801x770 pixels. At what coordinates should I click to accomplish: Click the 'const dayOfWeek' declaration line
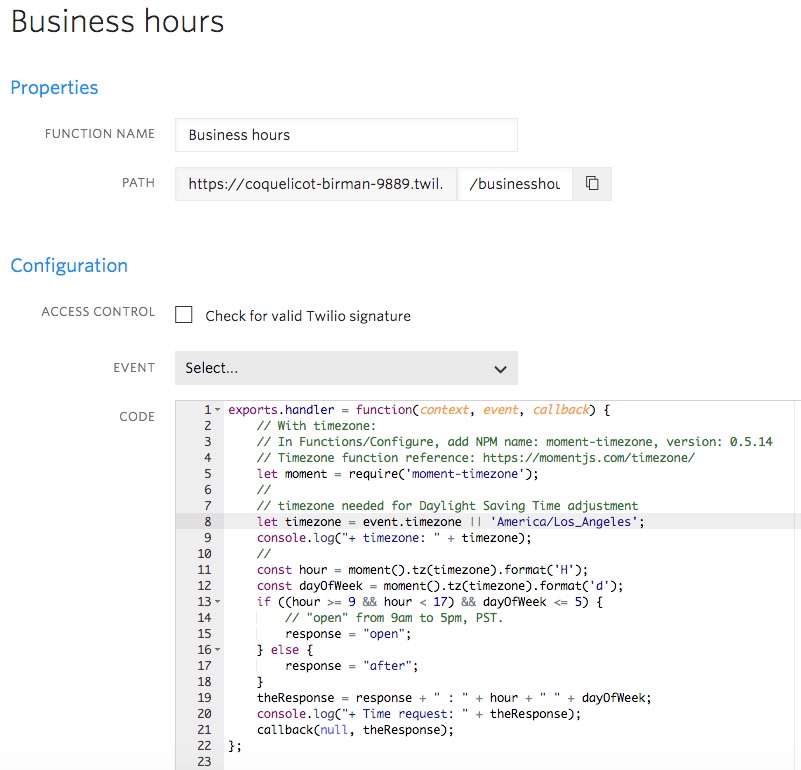tap(440, 586)
